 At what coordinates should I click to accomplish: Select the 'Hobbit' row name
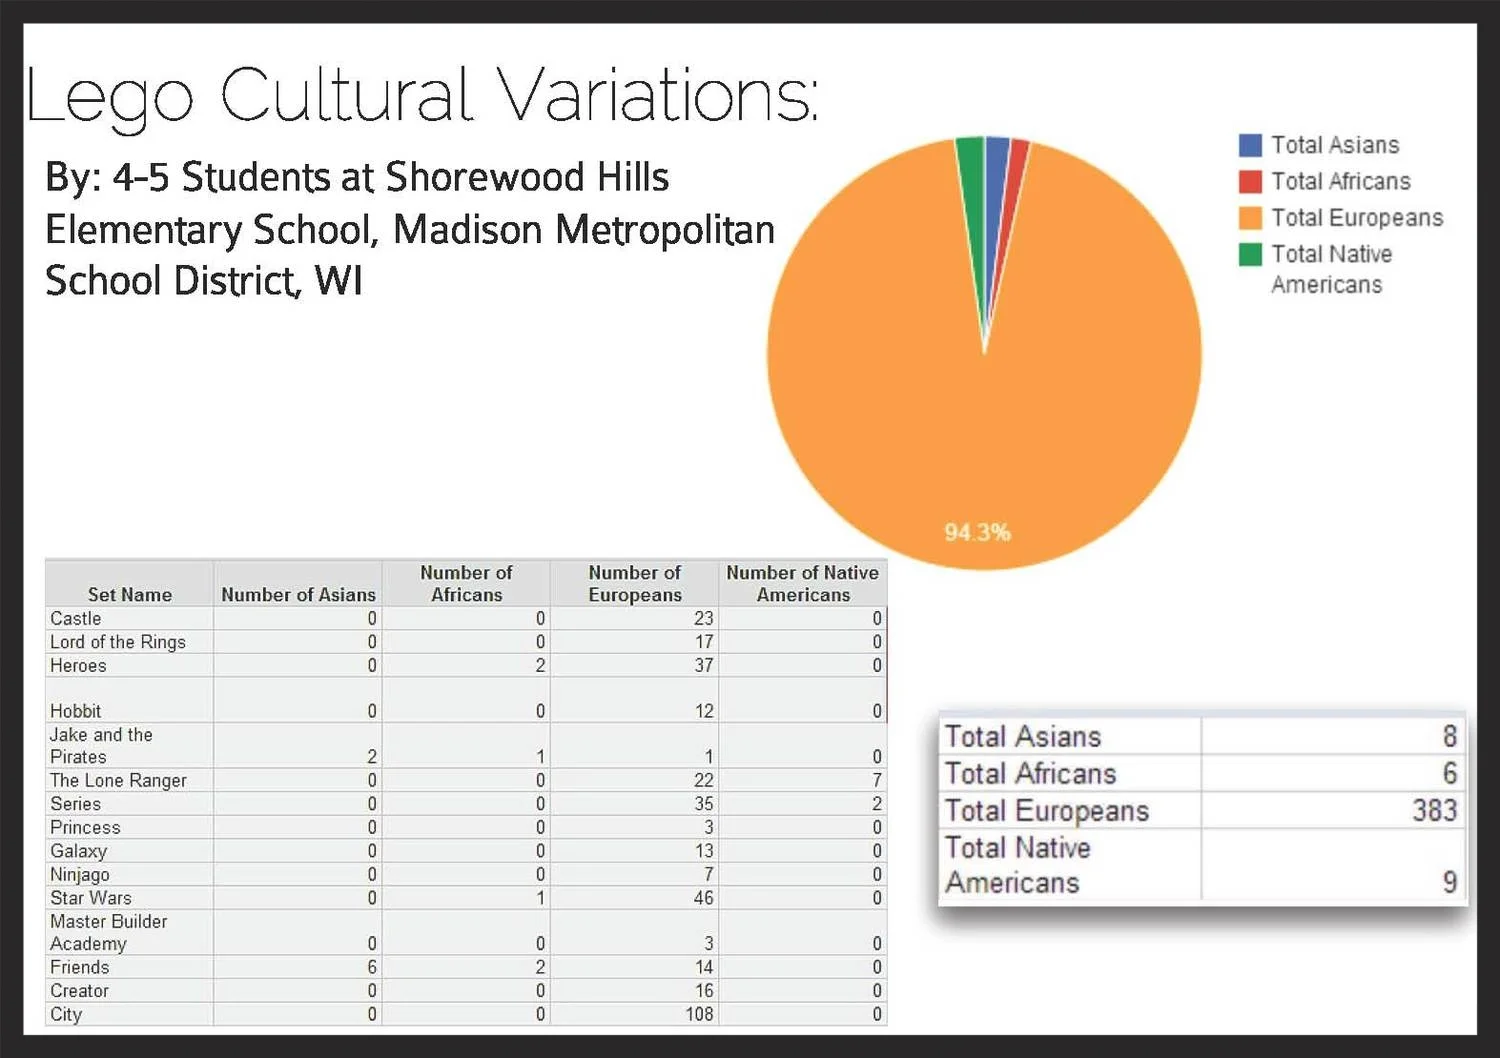click(x=76, y=711)
